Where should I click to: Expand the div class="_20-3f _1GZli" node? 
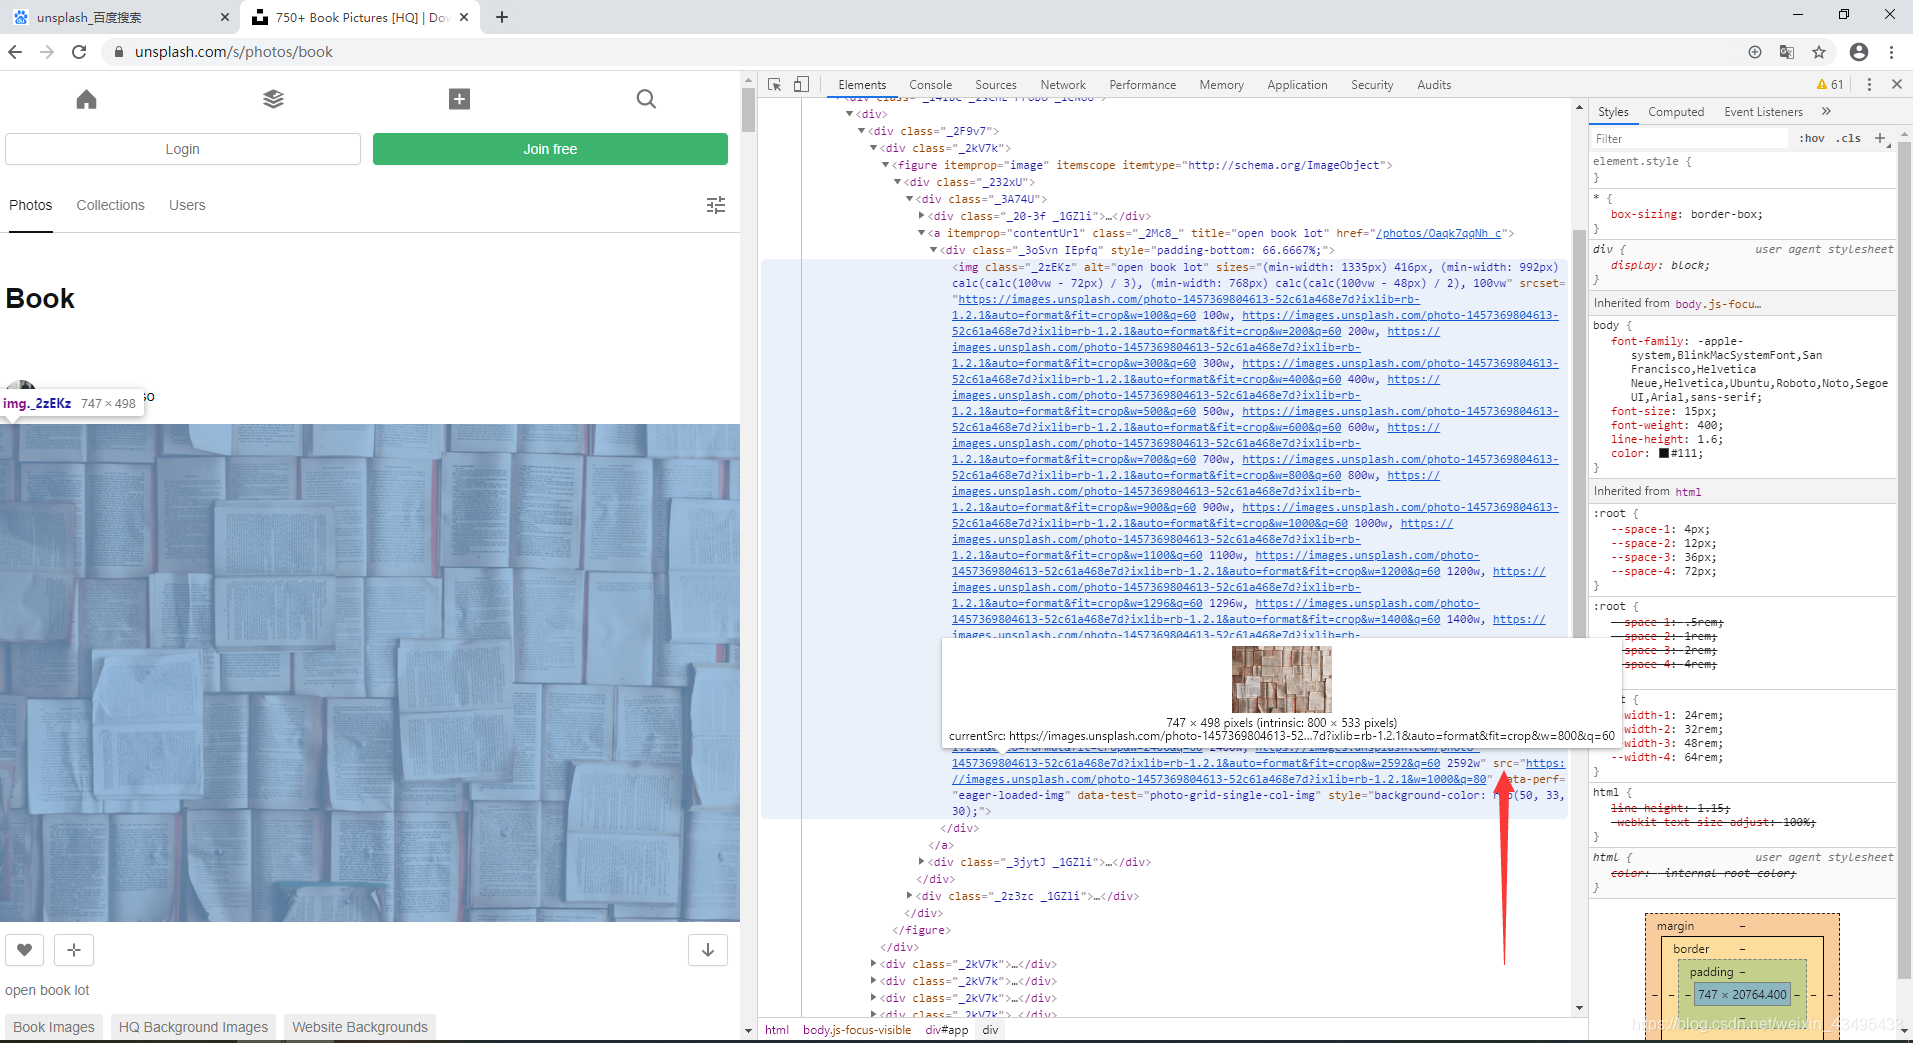point(921,216)
